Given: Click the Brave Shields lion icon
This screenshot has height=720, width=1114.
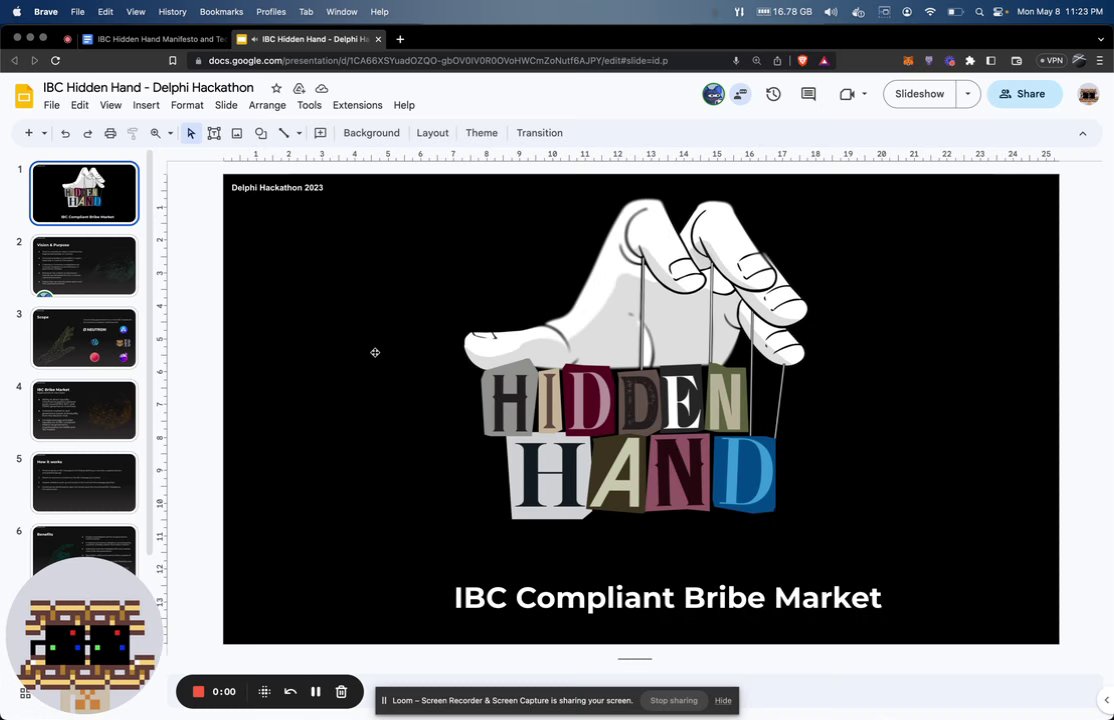Looking at the screenshot, I should 803,60.
